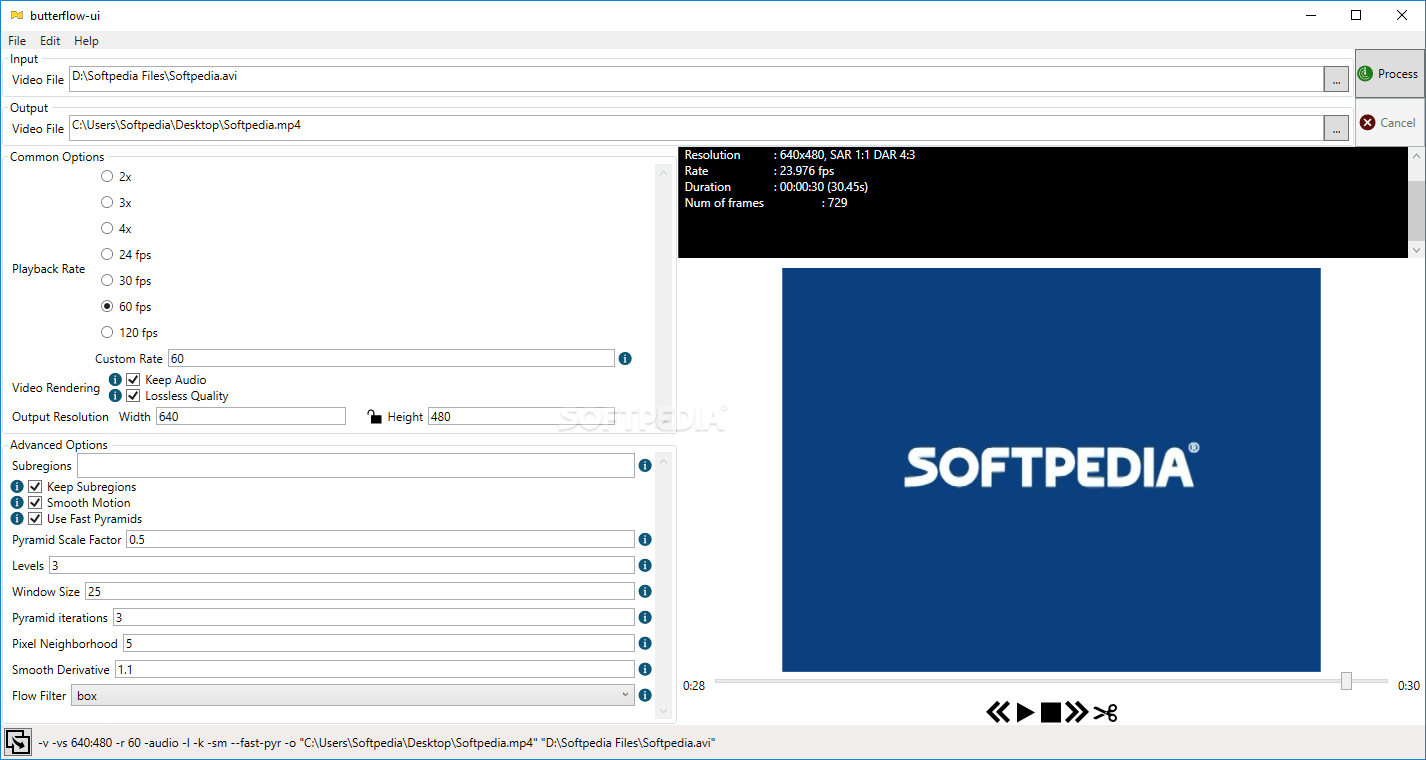
Task: Click the info icon for Window Size
Action: coord(645,592)
